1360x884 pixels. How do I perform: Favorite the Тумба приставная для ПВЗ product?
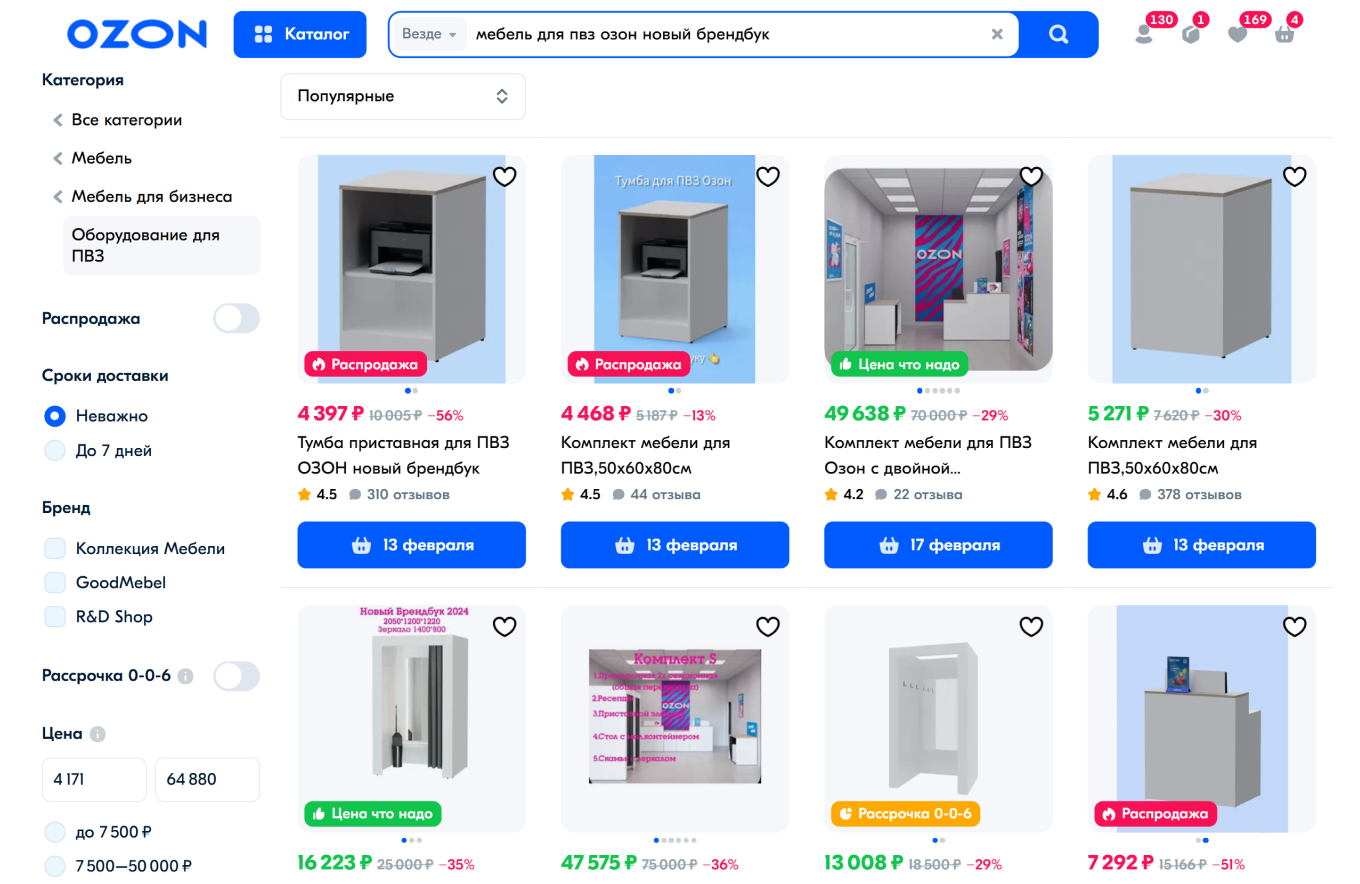505,177
